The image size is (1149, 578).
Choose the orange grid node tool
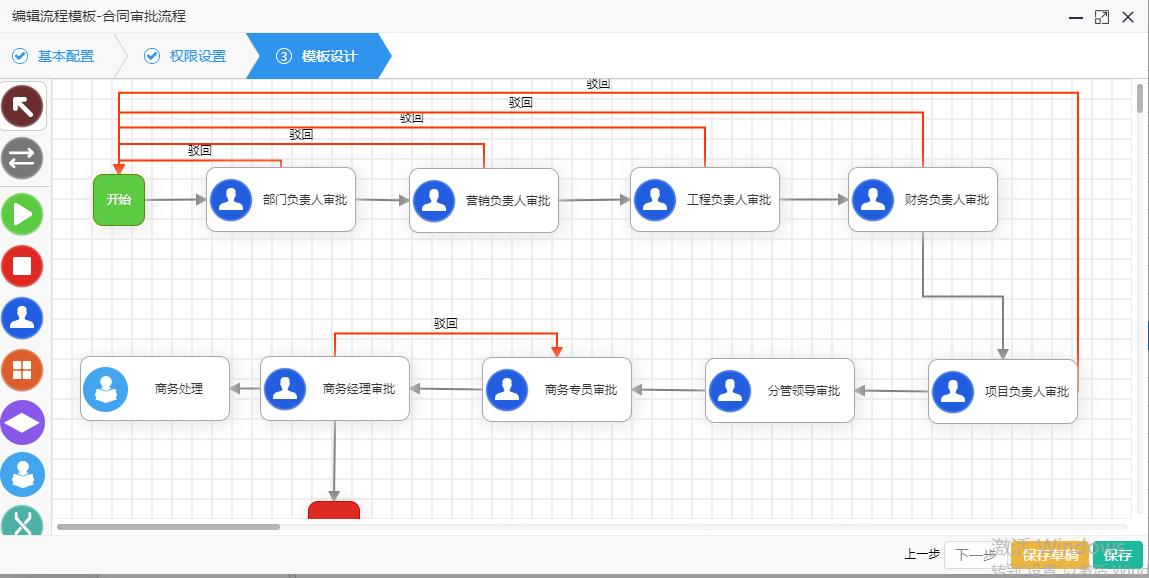[x=23, y=370]
